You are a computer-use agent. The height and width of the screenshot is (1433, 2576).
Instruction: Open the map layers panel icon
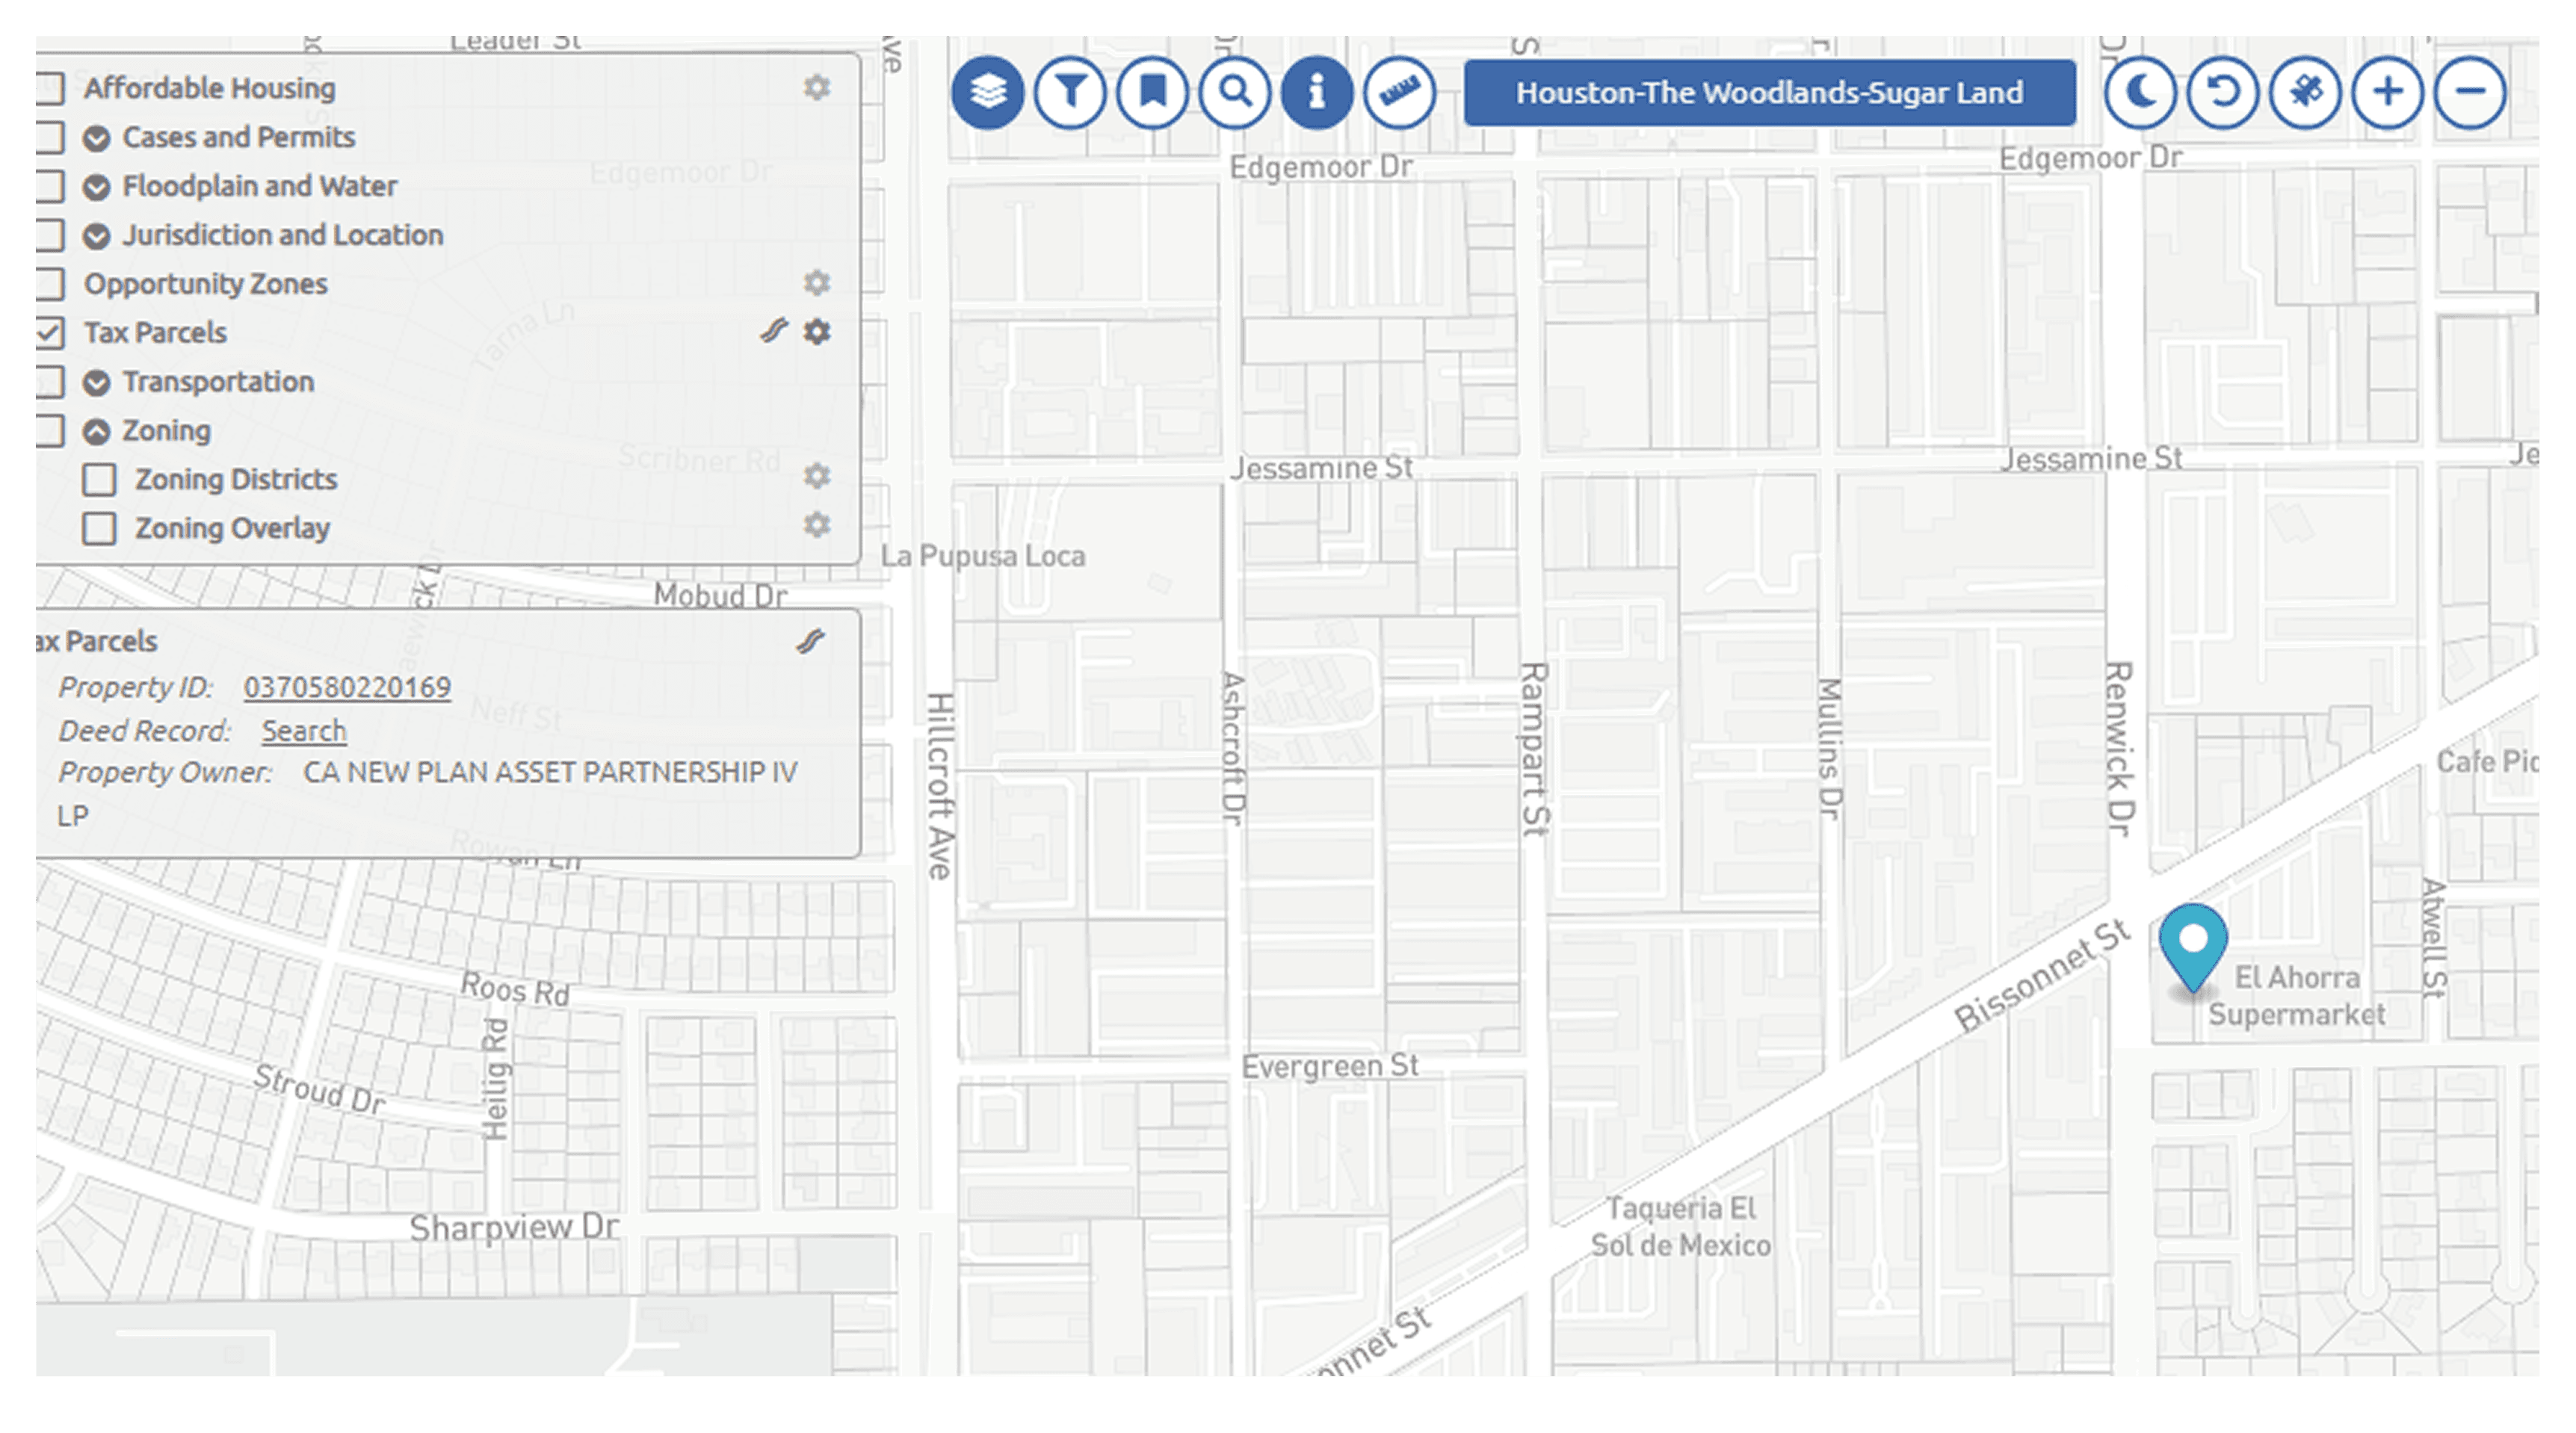pyautogui.click(x=987, y=92)
